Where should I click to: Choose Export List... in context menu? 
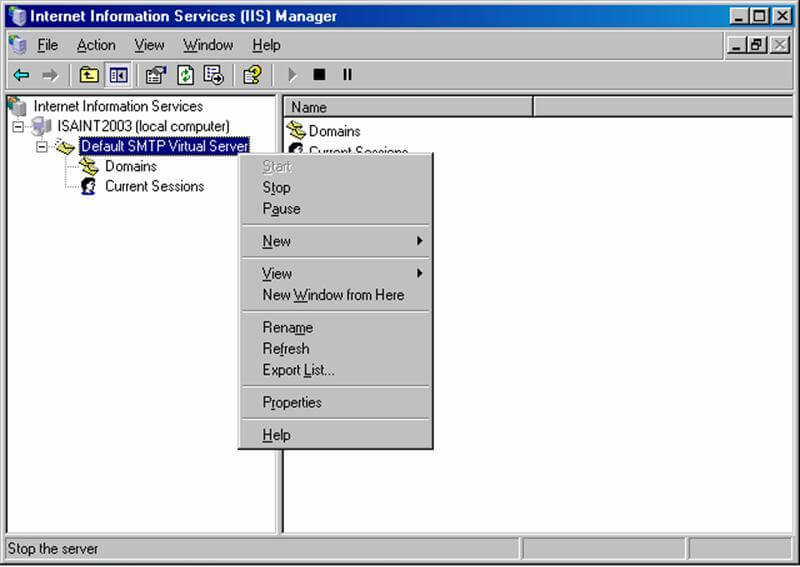(x=336, y=370)
